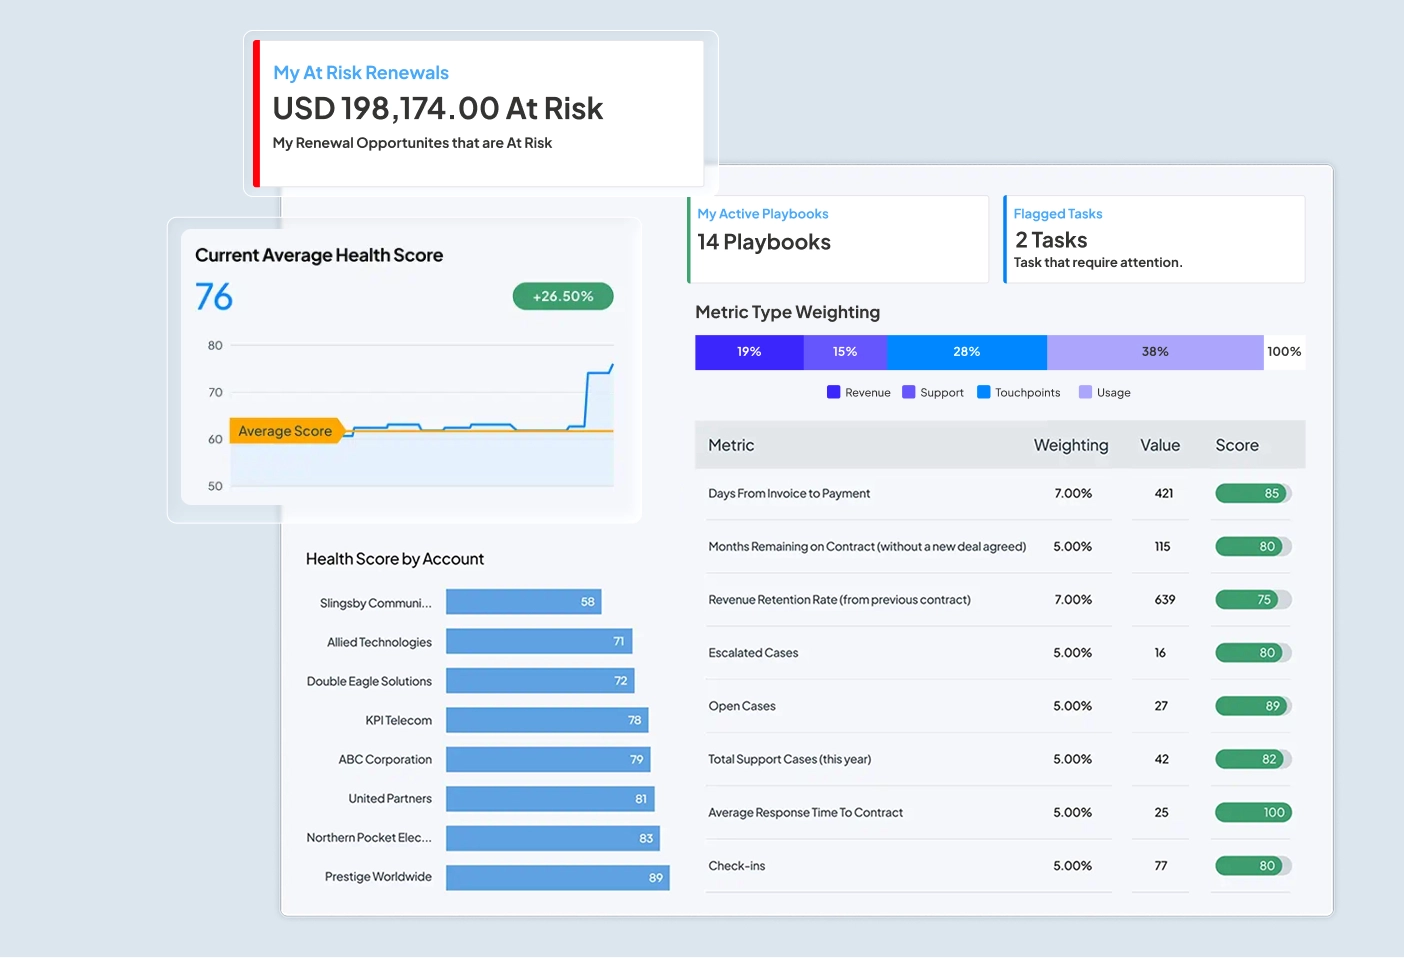Click the KPI Telecom bar showing 78
The width and height of the screenshot is (1404, 958).
click(547, 720)
